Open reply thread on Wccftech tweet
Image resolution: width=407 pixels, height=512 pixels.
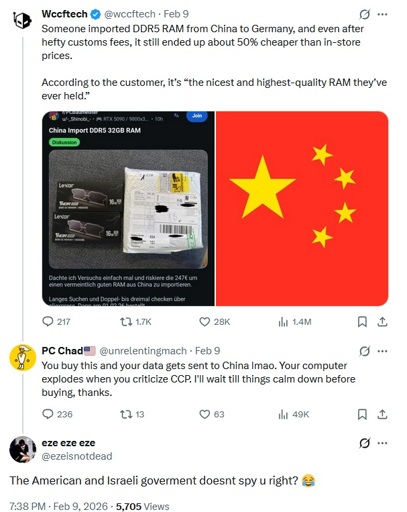pos(56,322)
